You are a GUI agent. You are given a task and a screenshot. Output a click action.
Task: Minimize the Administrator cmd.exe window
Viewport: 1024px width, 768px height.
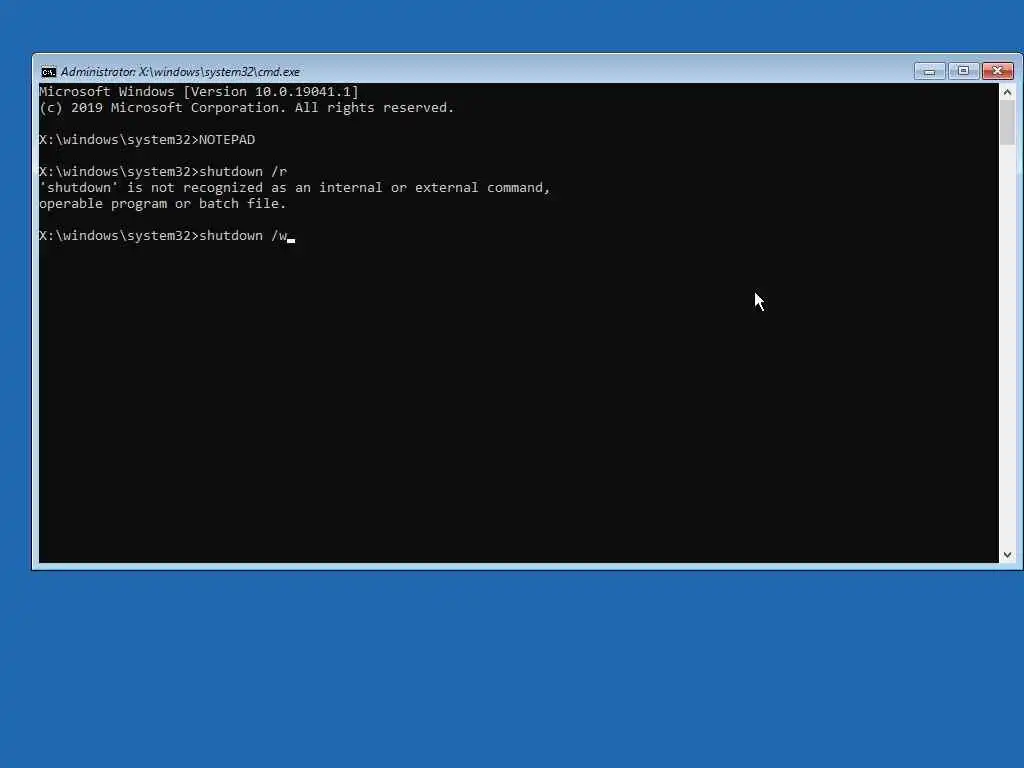929,71
